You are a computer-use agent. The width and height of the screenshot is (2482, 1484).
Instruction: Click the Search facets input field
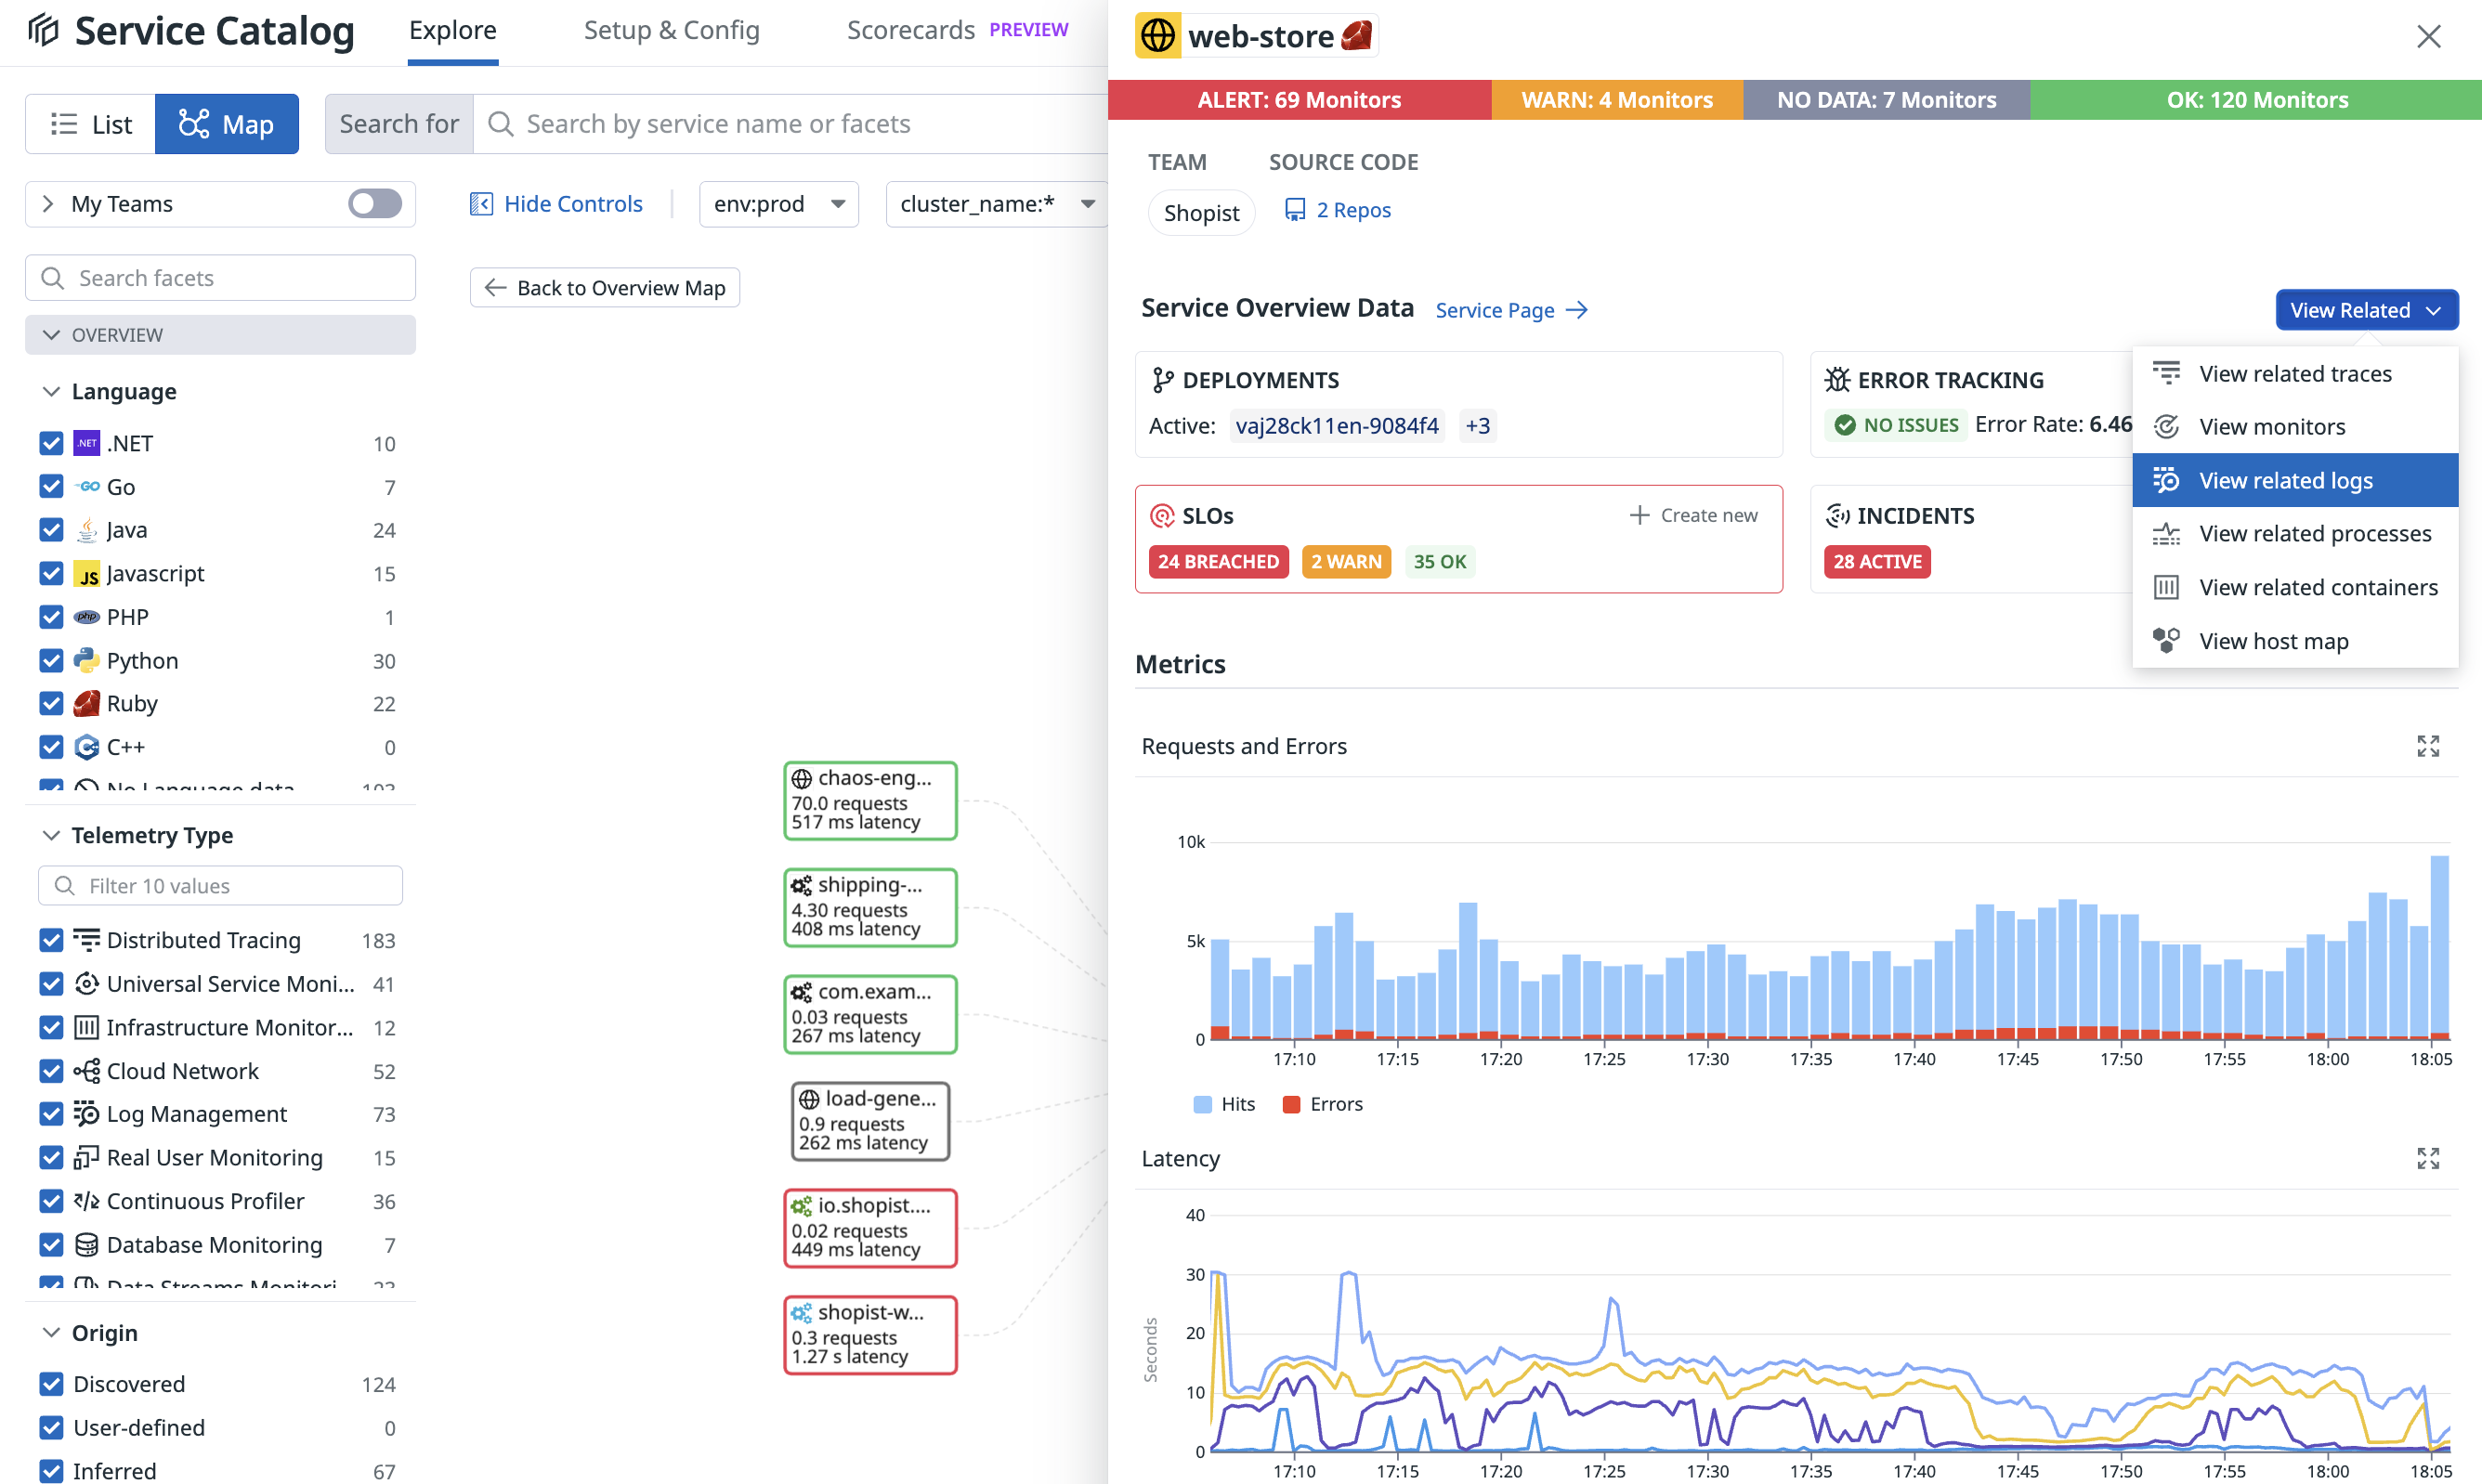[220, 278]
